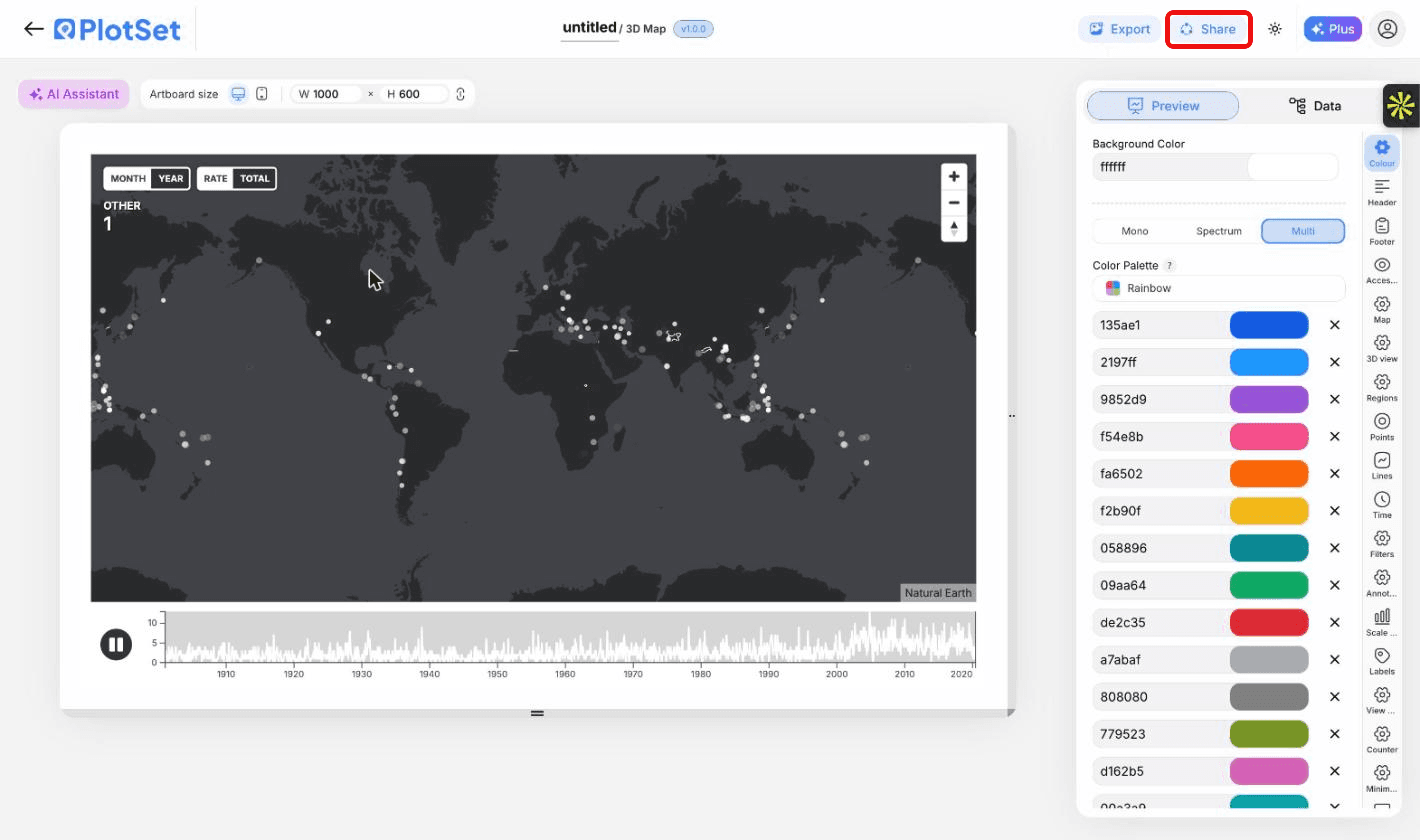Open the Colour settings tab
Viewport: 1420px width, 840px height.
(x=1382, y=153)
